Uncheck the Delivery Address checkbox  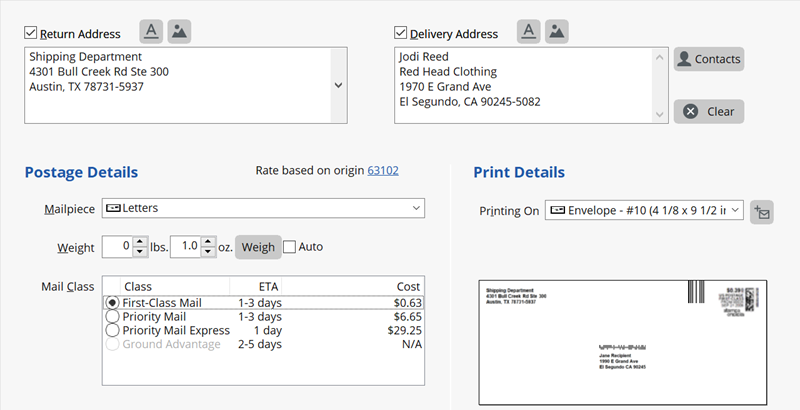tap(401, 33)
